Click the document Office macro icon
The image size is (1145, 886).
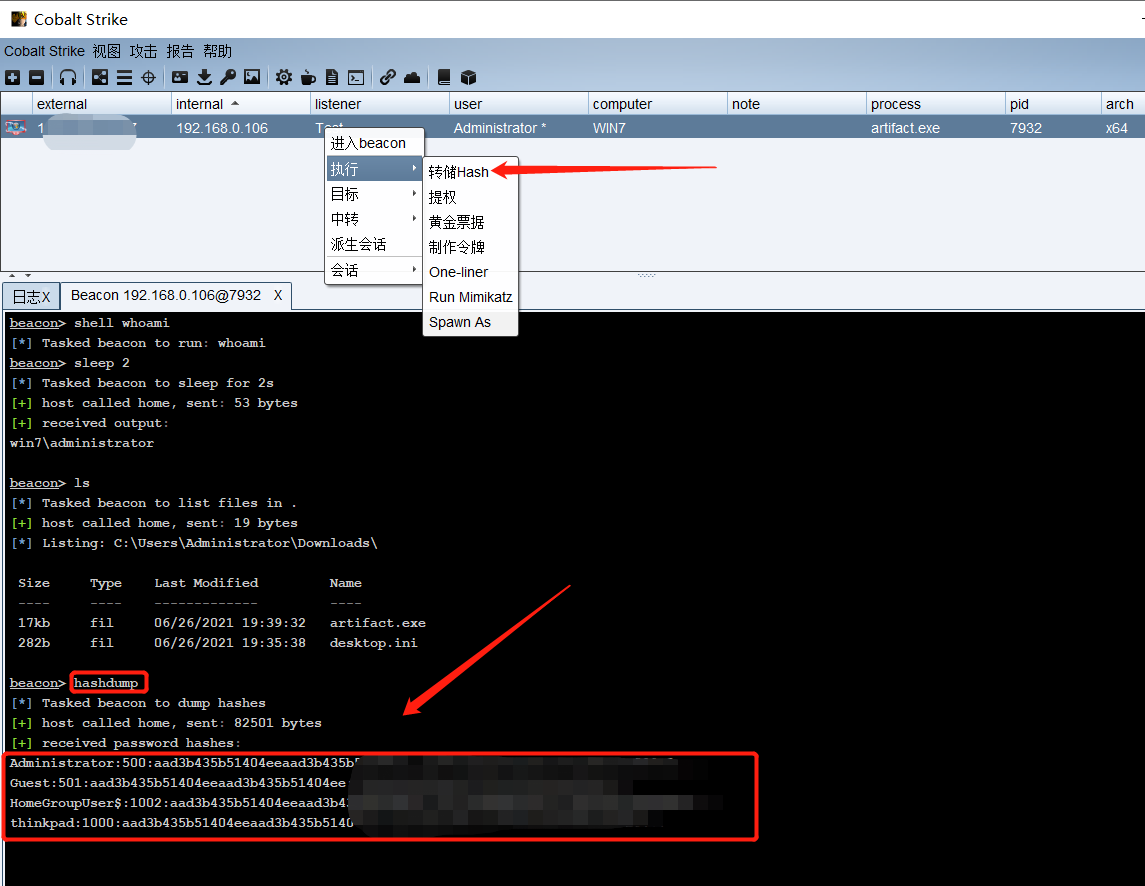pos(332,77)
